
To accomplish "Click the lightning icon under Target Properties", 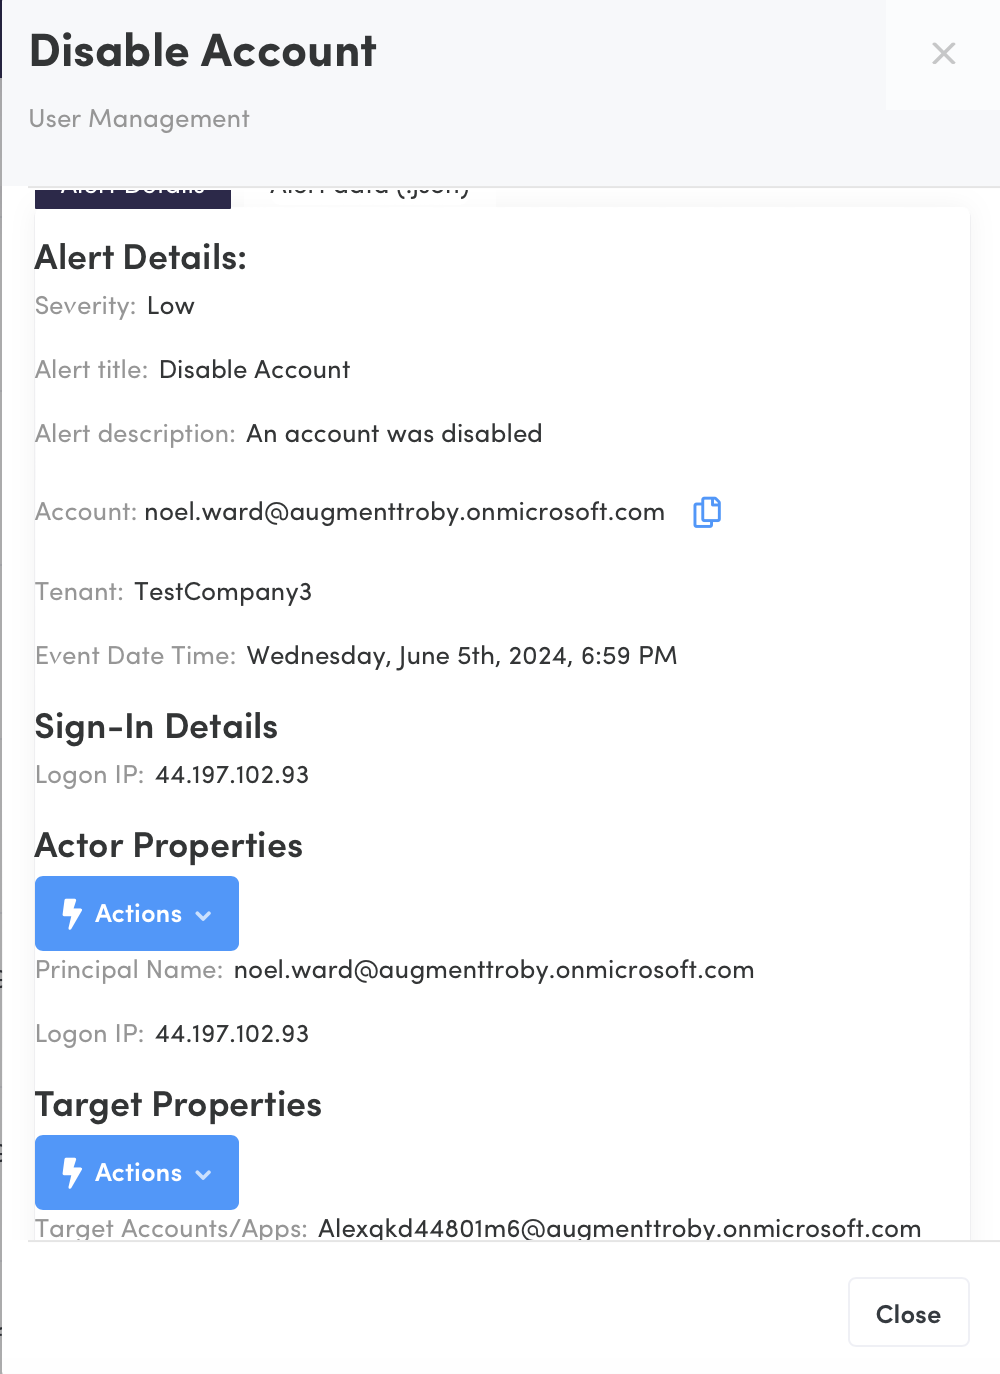I will (x=72, y=1172).
